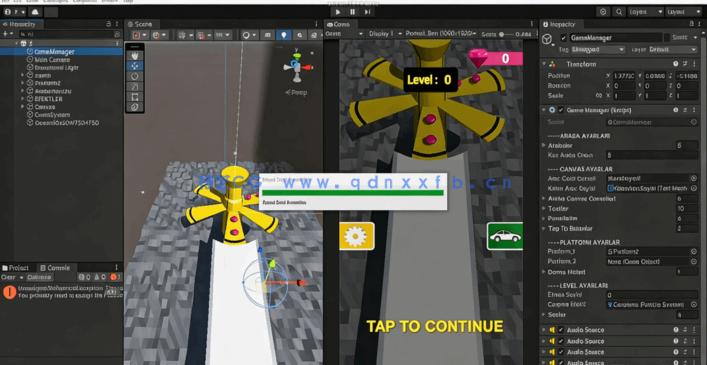This screenshot has height=365, width=707.
Task: Open Transform component presets icon
Action: [x=685, y=64]
